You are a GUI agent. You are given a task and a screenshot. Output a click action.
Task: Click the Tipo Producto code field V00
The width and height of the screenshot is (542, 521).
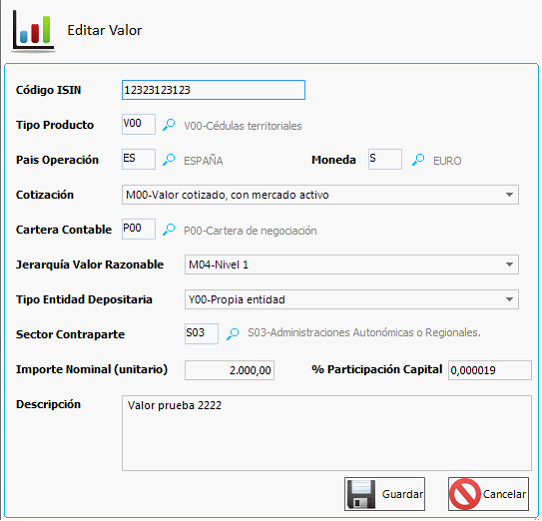coord(139,124)
